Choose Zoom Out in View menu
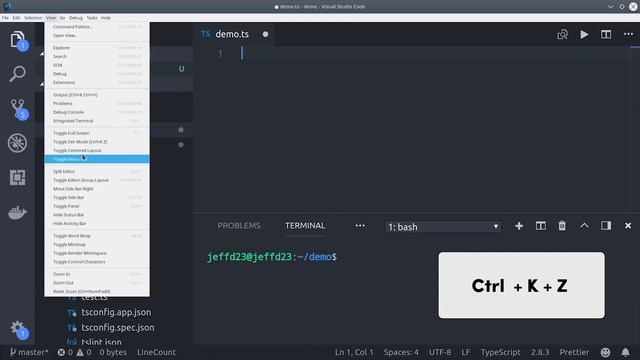The width and height of the screenshot is (640, 360). (97, 283)
